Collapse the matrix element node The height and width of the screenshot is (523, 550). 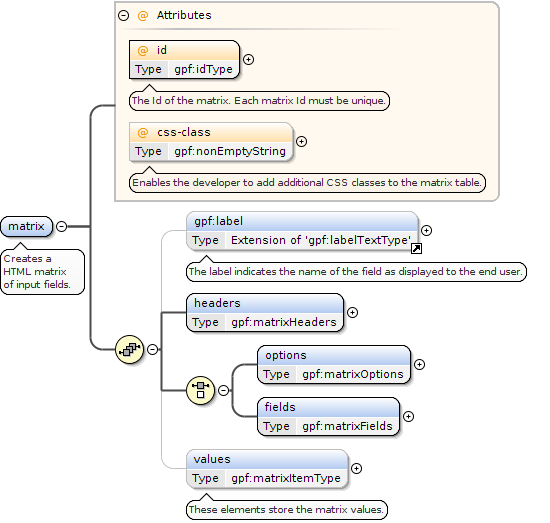(x=61, y=226)
